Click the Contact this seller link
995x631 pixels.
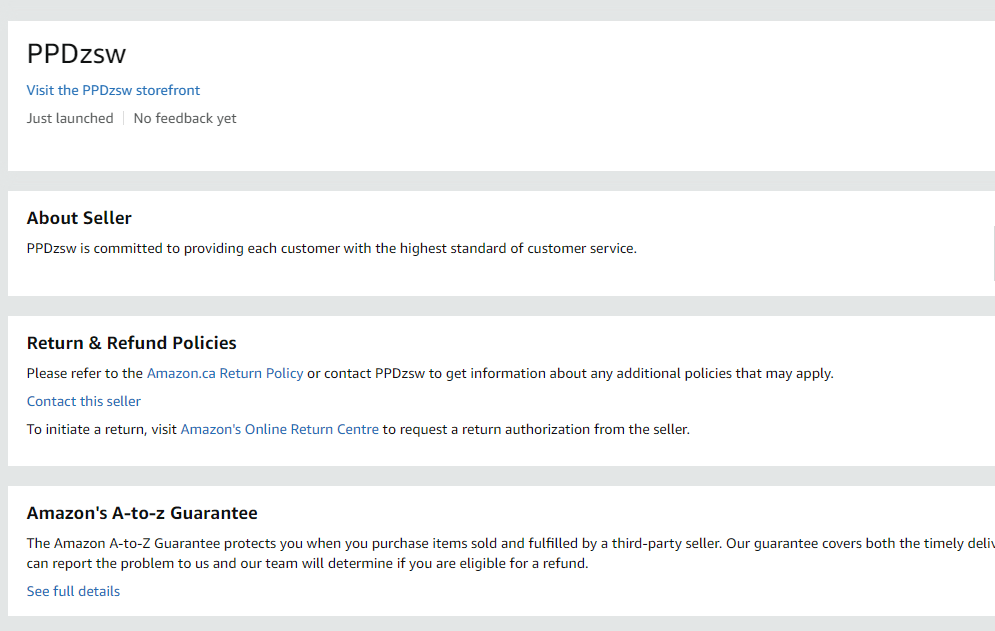tap(84, 401)
